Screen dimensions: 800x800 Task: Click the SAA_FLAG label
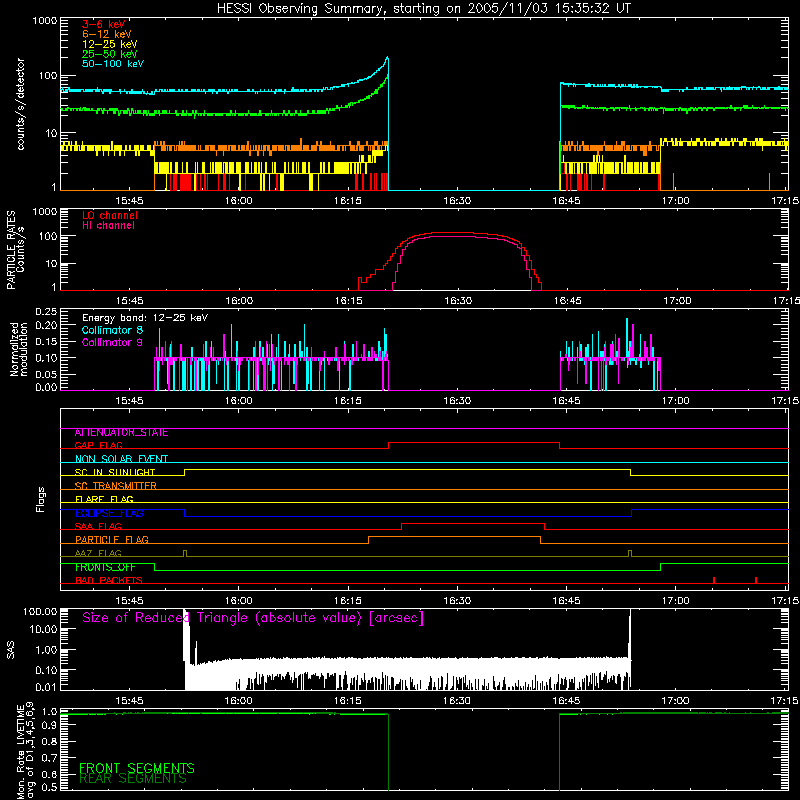[98, 526]
